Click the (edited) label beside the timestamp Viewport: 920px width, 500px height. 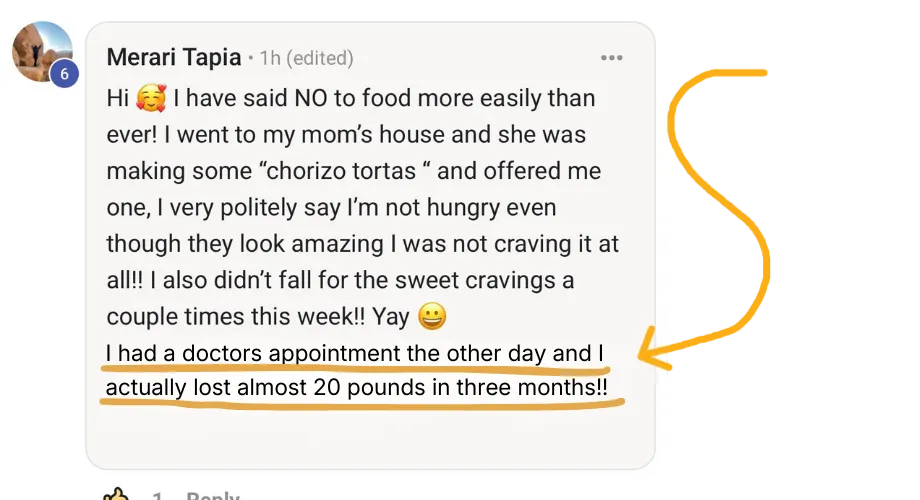click(x=320, y=58)
